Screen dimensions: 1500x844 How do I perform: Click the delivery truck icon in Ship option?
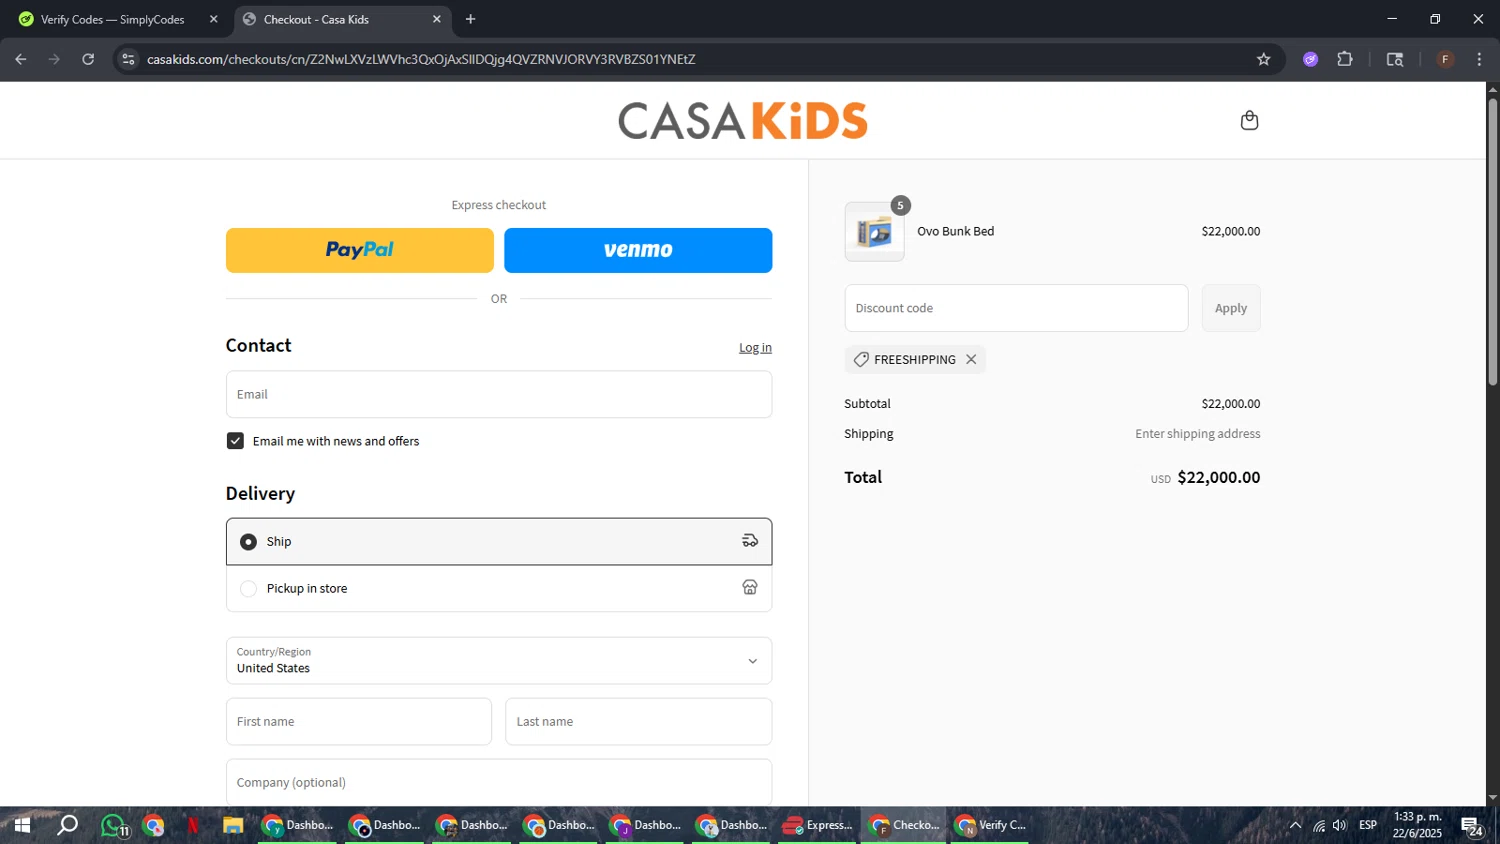[750, 541]
